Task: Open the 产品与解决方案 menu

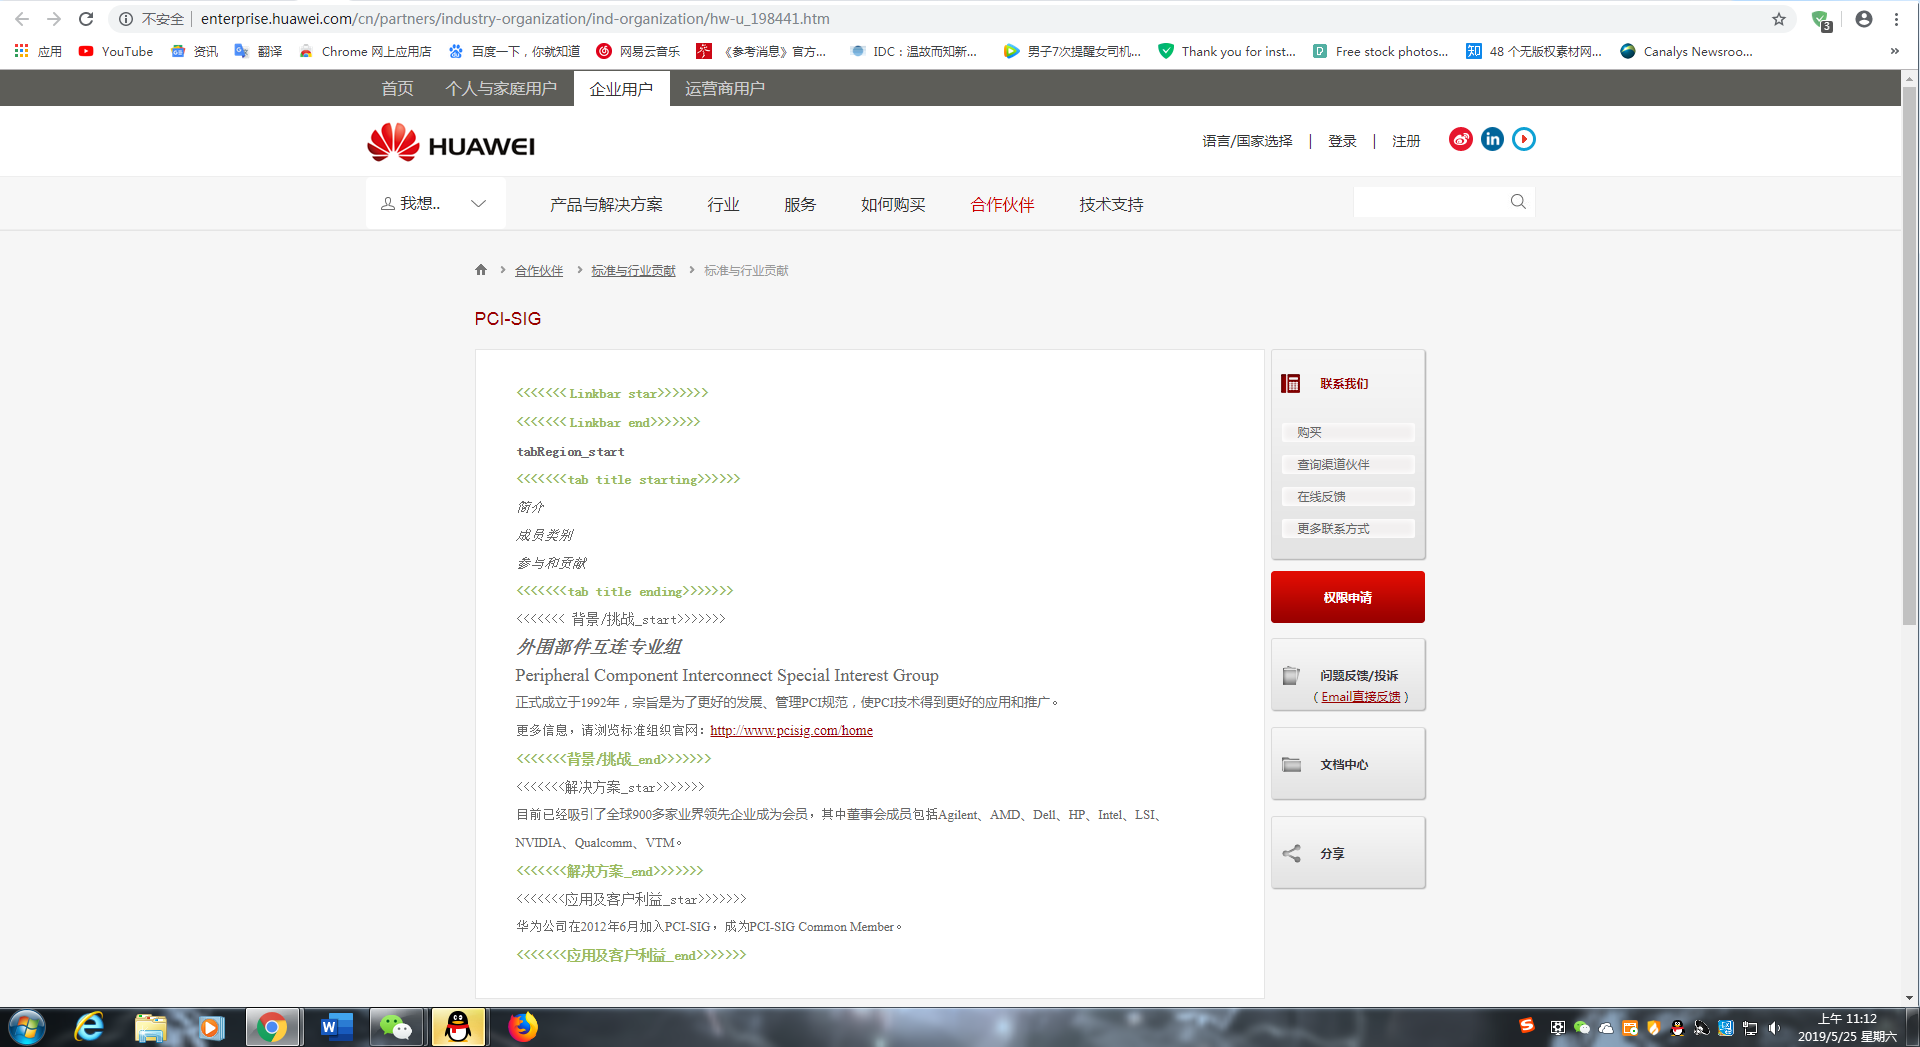Action: [606, 205]
